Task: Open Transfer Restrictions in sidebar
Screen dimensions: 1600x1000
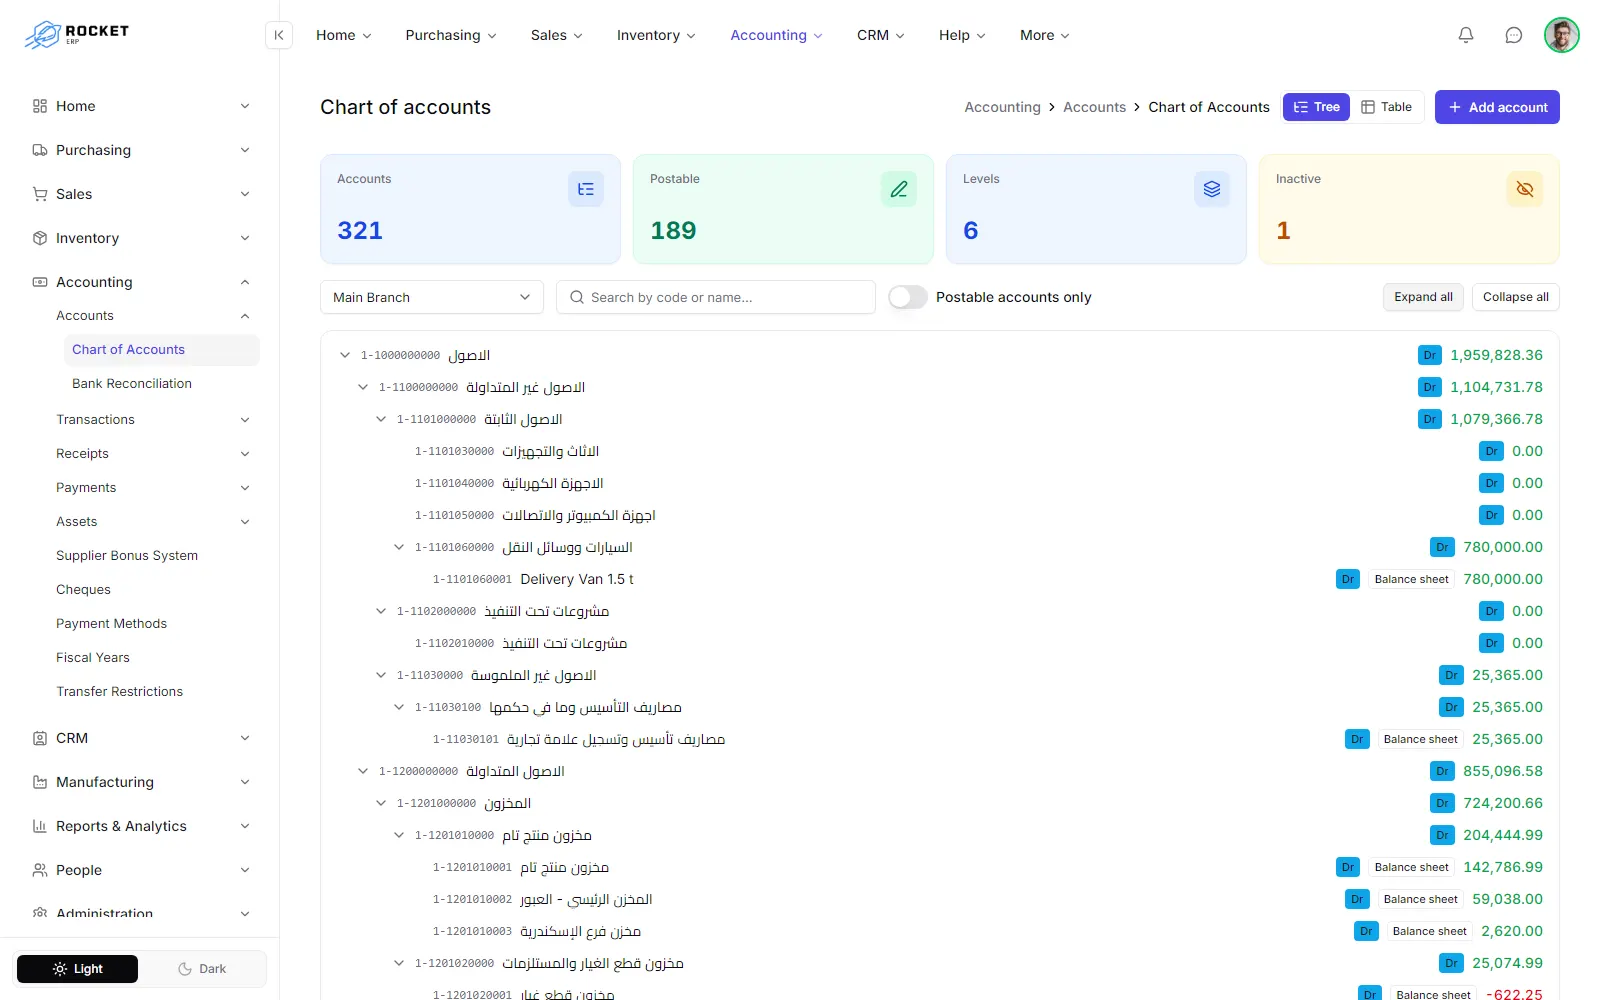Action: click(x=120, y=692)
